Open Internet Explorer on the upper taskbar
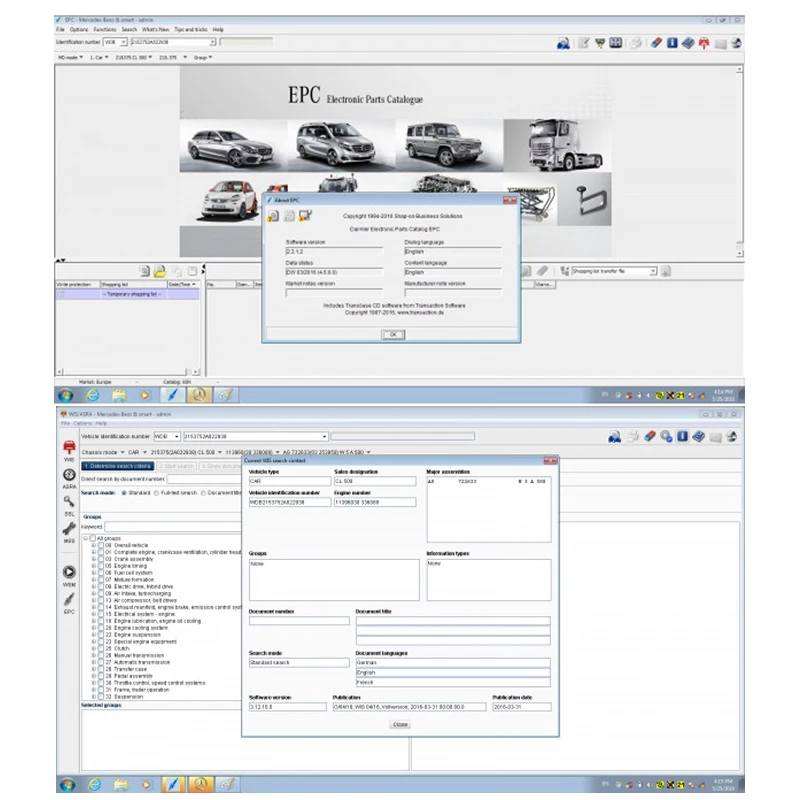This screenshot has width=800, height=800. 93,395
